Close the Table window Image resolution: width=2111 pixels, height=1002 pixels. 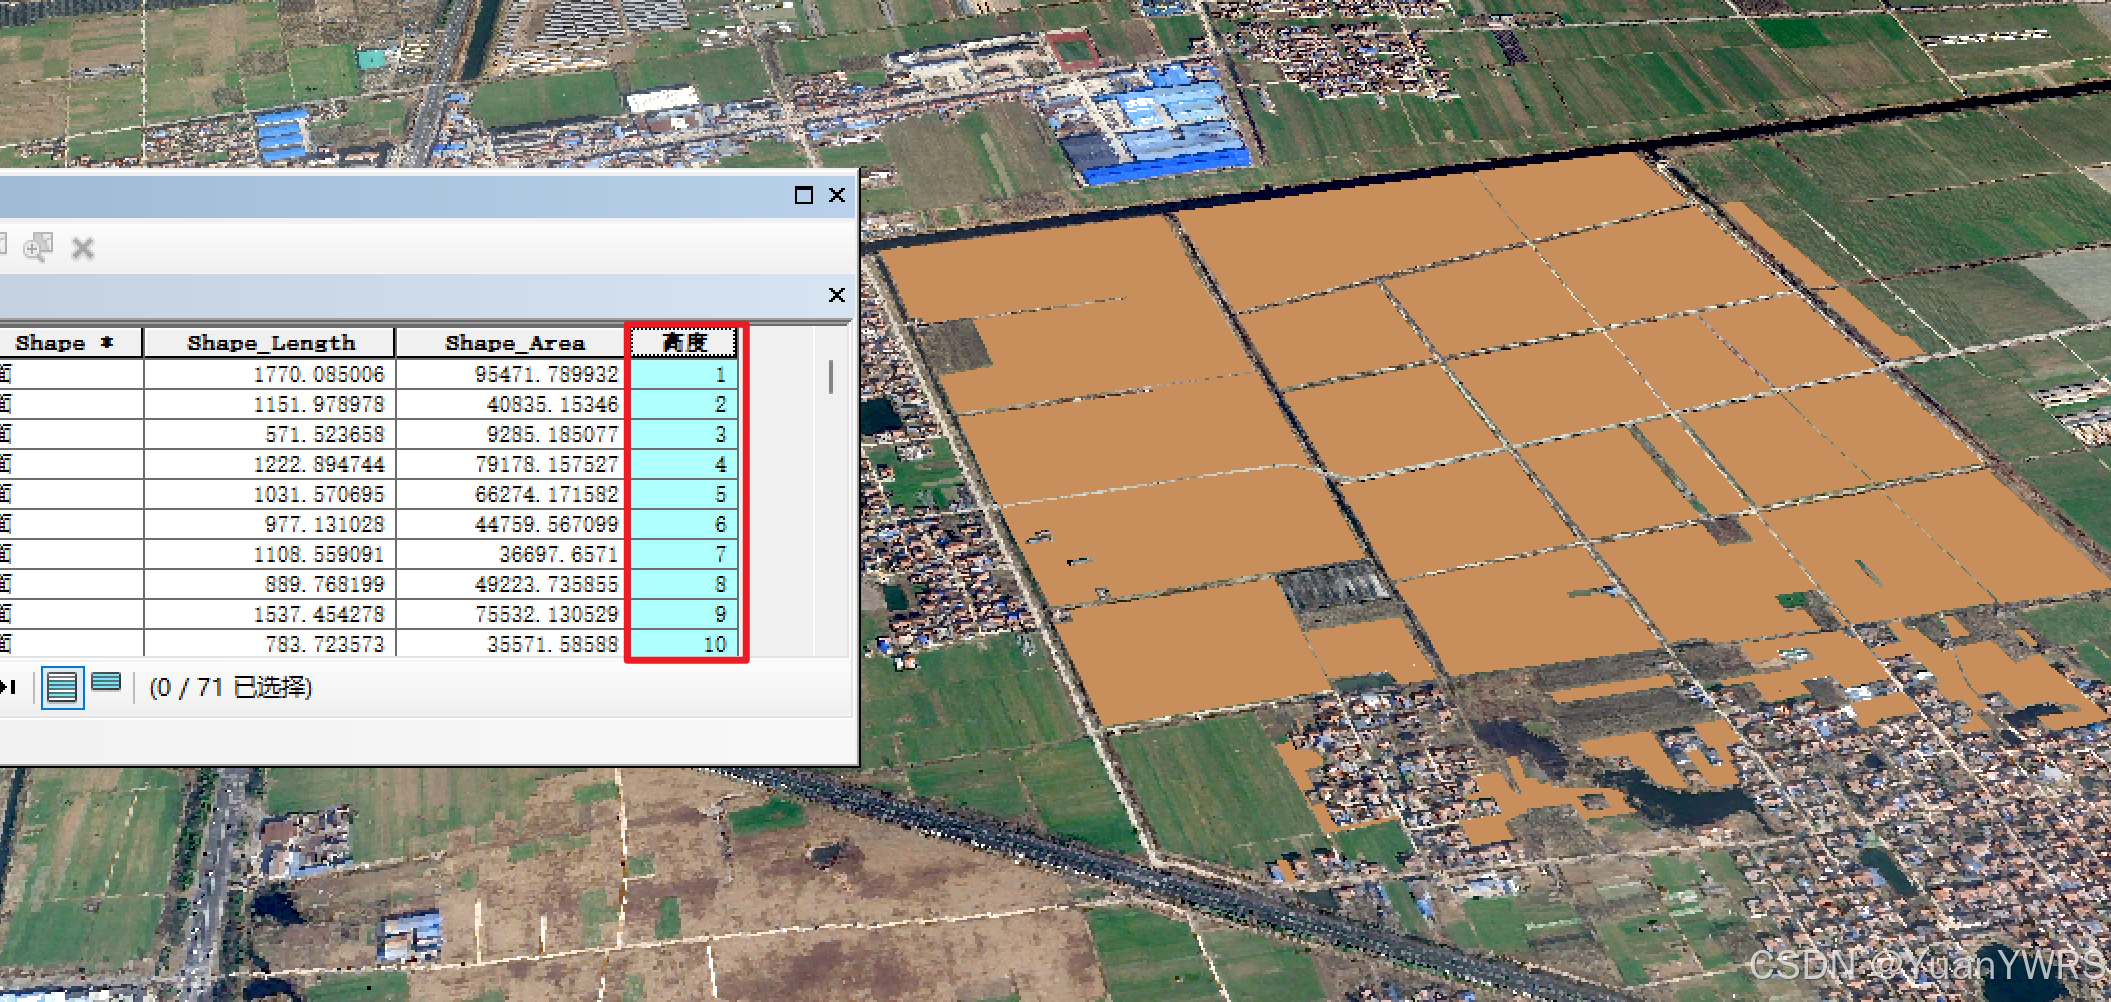[x=837, y=195]
